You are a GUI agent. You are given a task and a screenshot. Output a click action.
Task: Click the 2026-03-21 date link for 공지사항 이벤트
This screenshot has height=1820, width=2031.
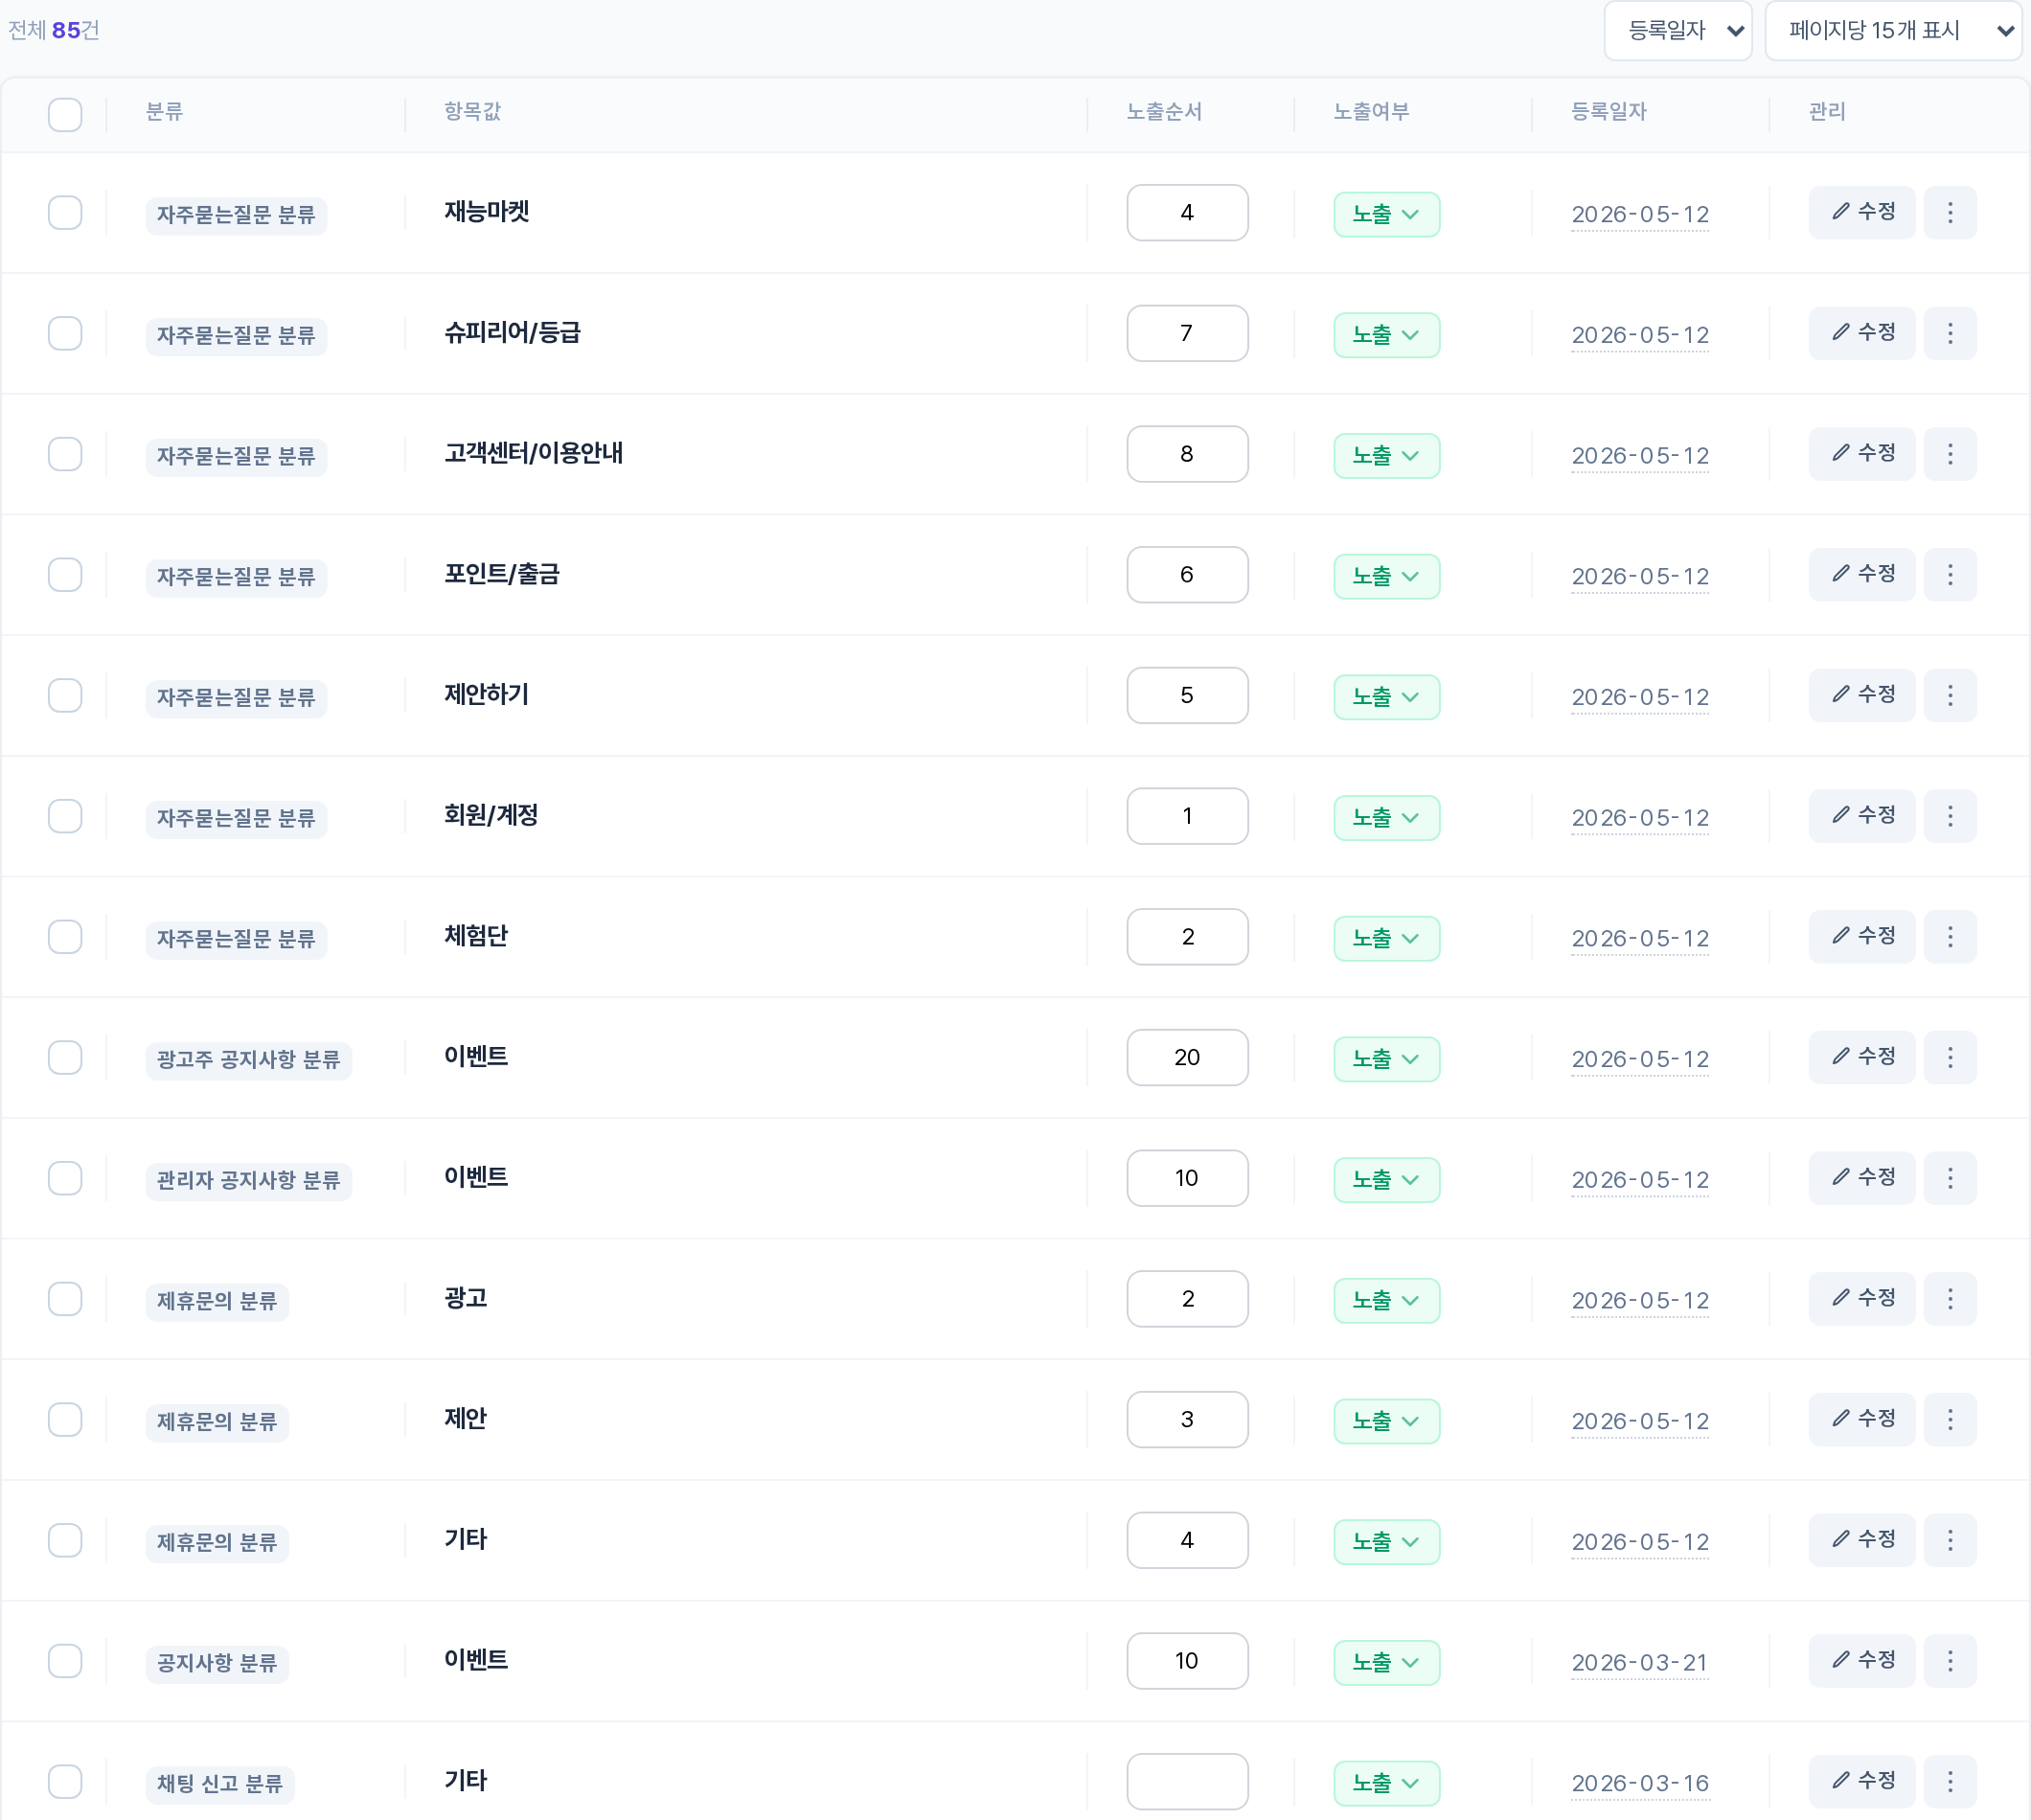(1639, 1663)
